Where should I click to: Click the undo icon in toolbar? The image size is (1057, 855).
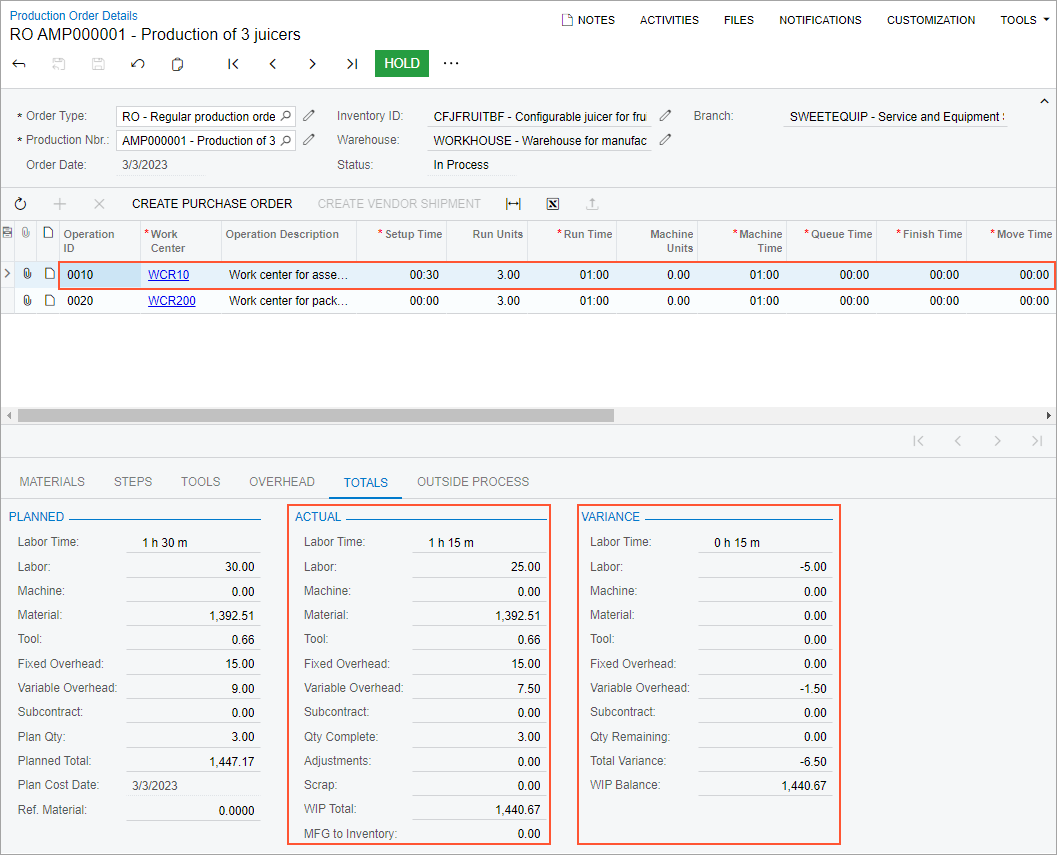(138, 64)
